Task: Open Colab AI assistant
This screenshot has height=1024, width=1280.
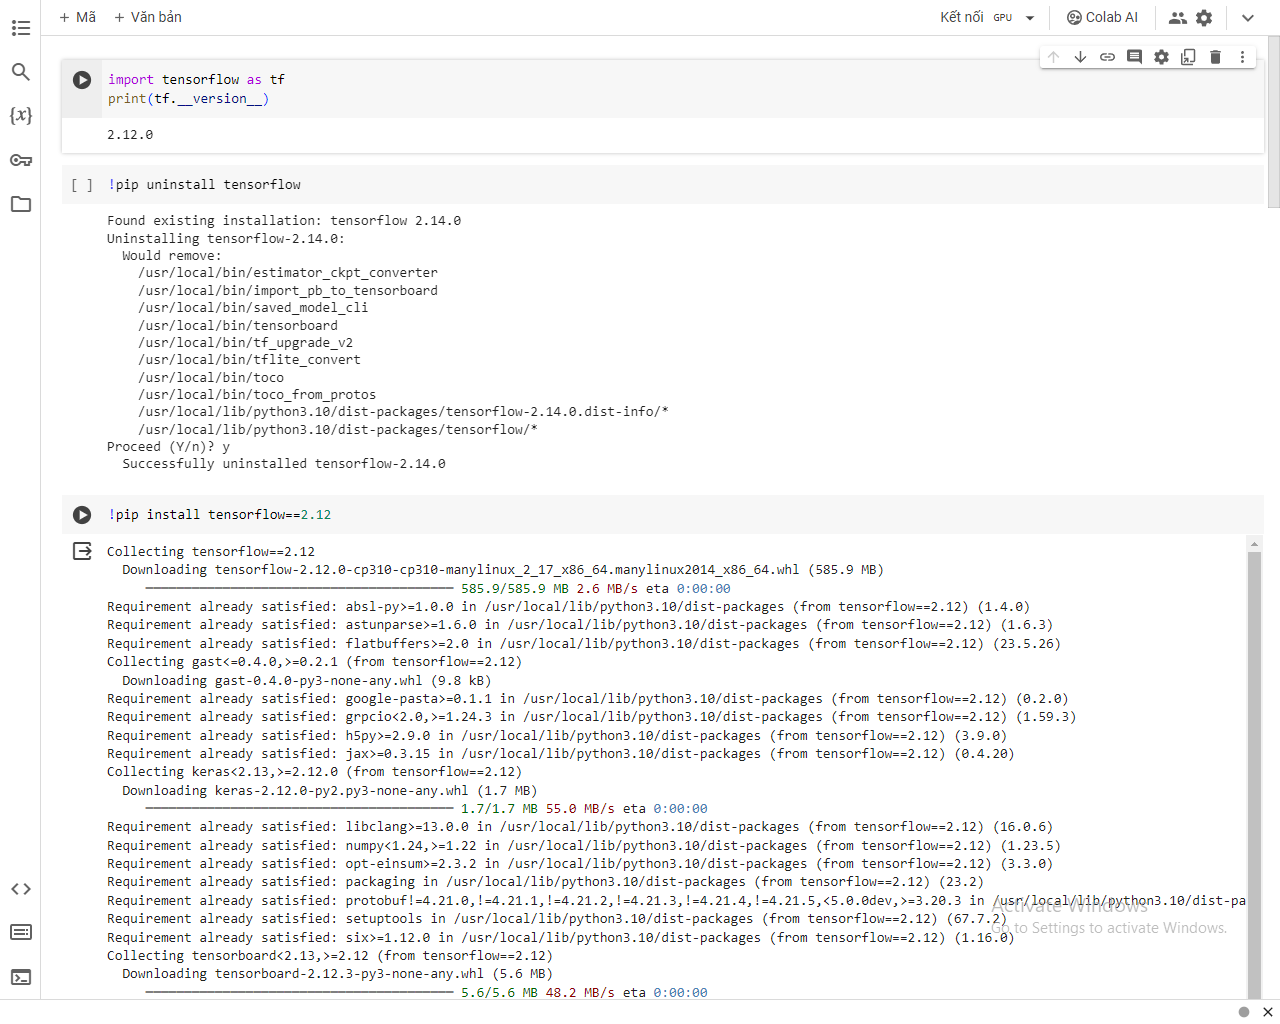Action: click(1102, 17)
